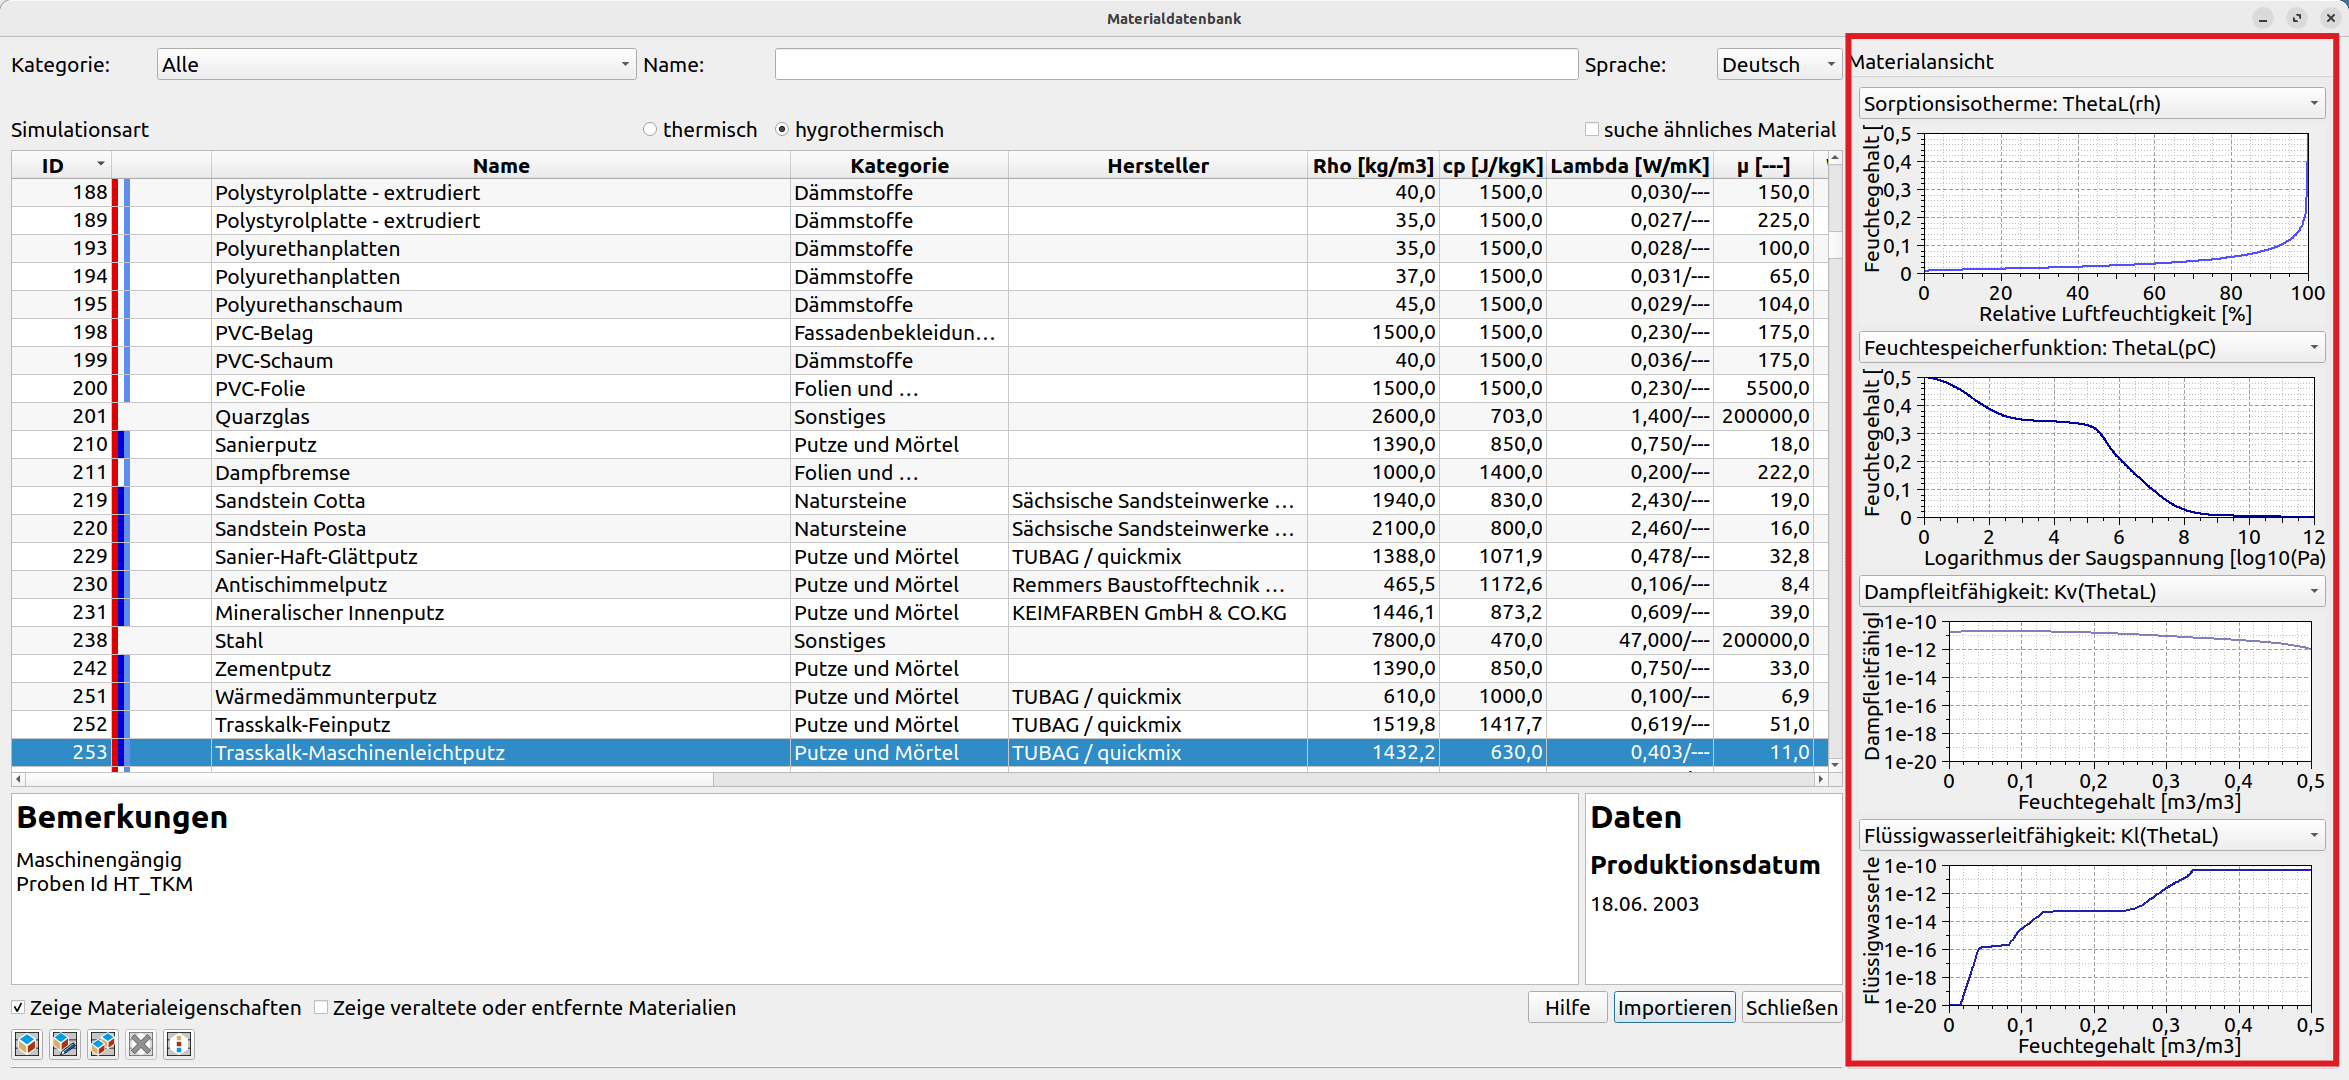Click the Lambda [W/mK] column header

[1630, 166]
